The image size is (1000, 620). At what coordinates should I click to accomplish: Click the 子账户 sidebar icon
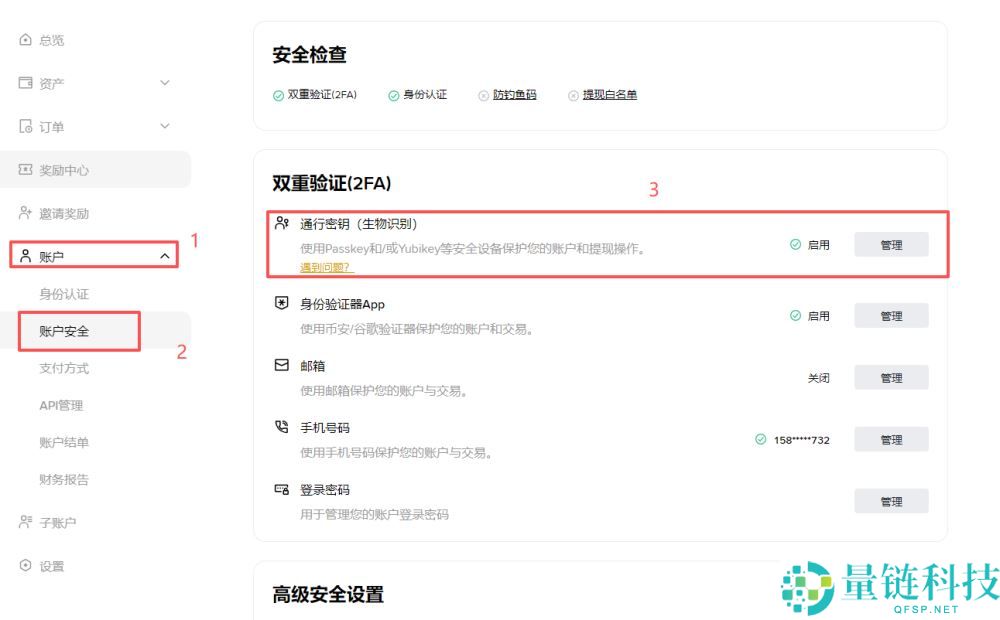23,522
